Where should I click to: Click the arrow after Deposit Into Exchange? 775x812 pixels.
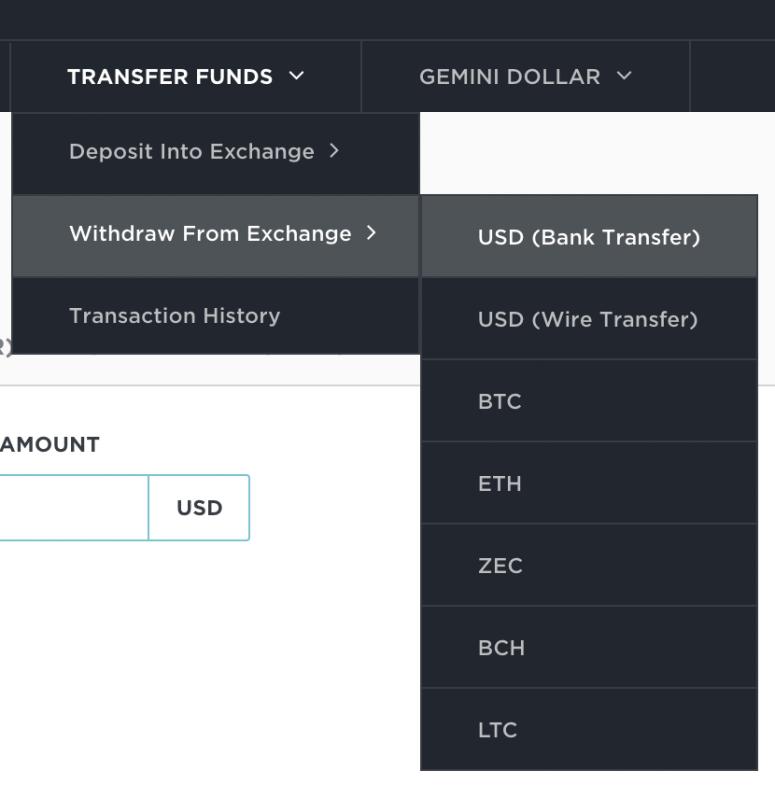coord(334,151)
